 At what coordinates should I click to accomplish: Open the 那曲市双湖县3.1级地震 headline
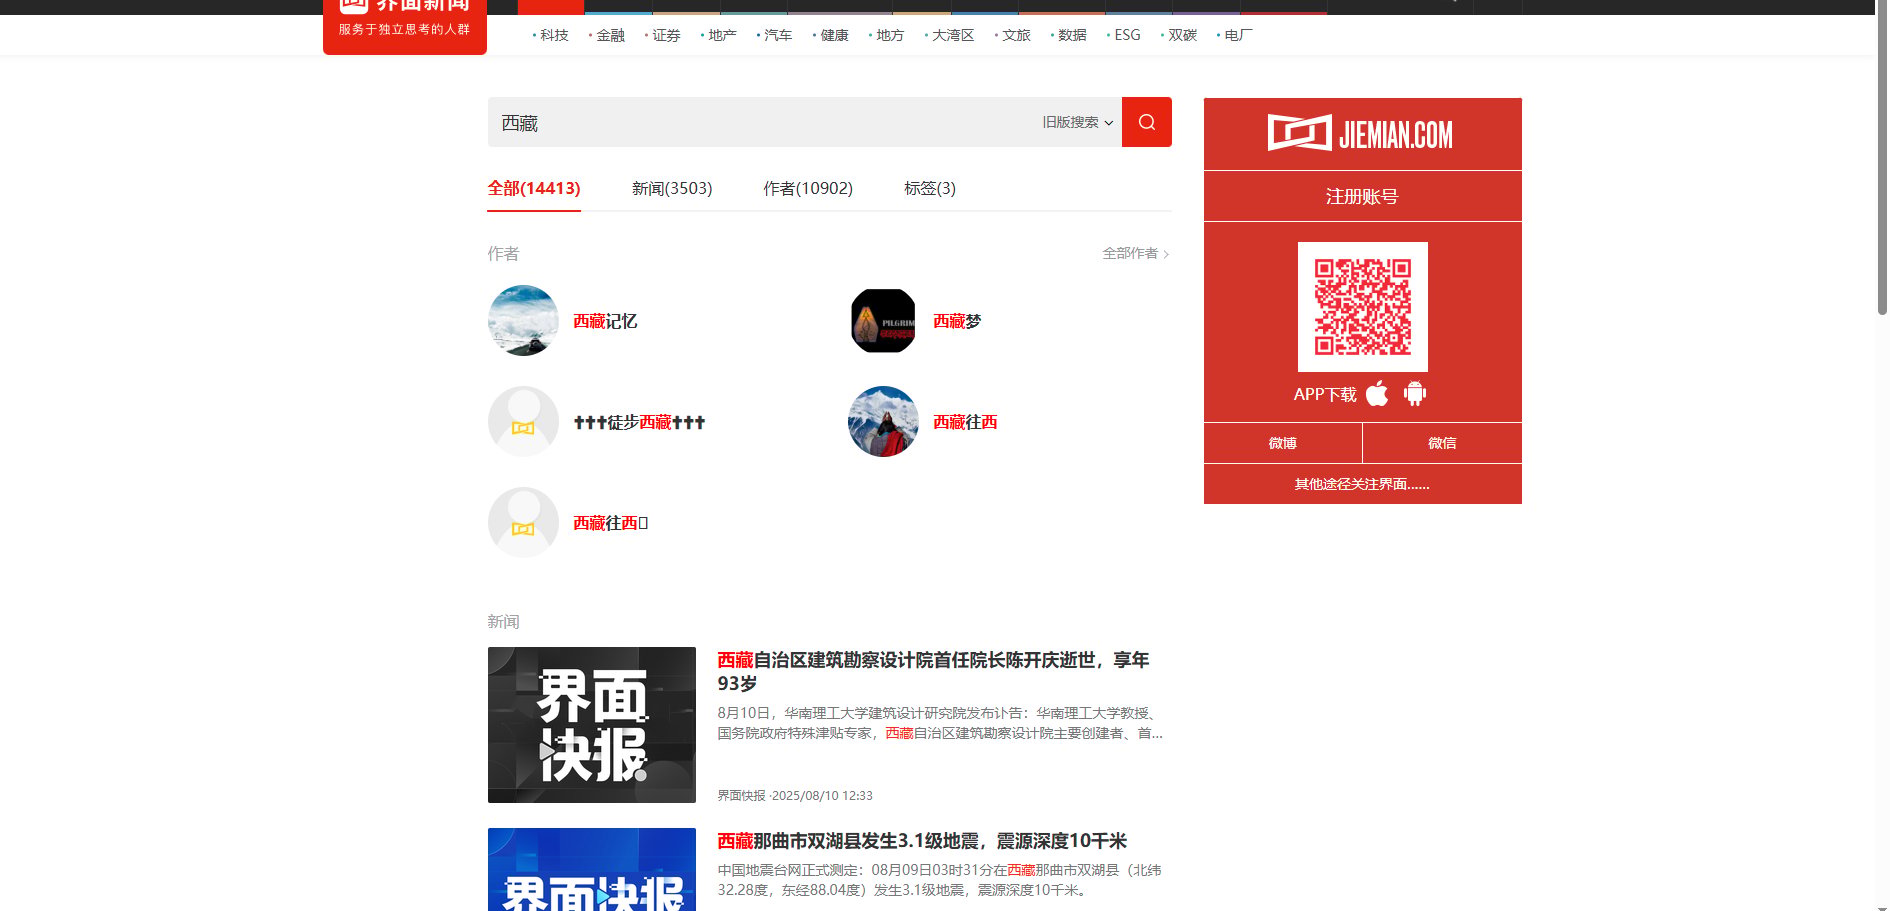(922, 841)
